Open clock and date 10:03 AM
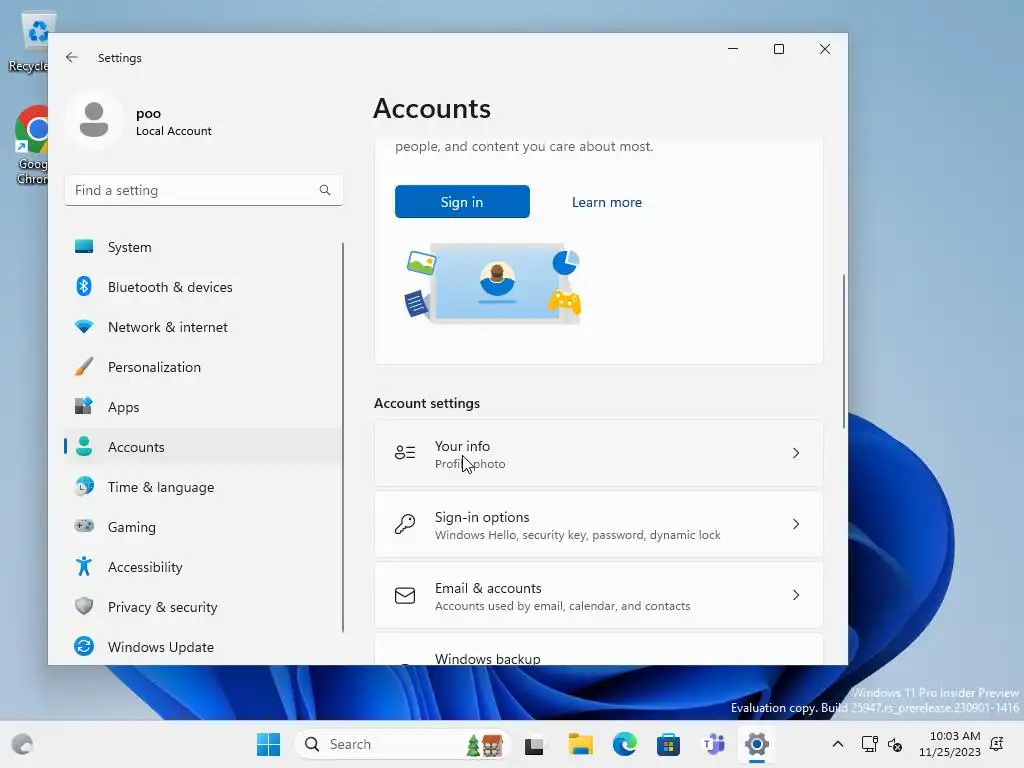 pyautogui.click(x=950, y=744)
